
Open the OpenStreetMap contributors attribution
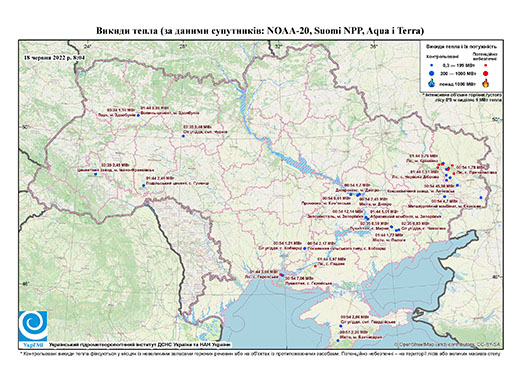coord(447,344)
